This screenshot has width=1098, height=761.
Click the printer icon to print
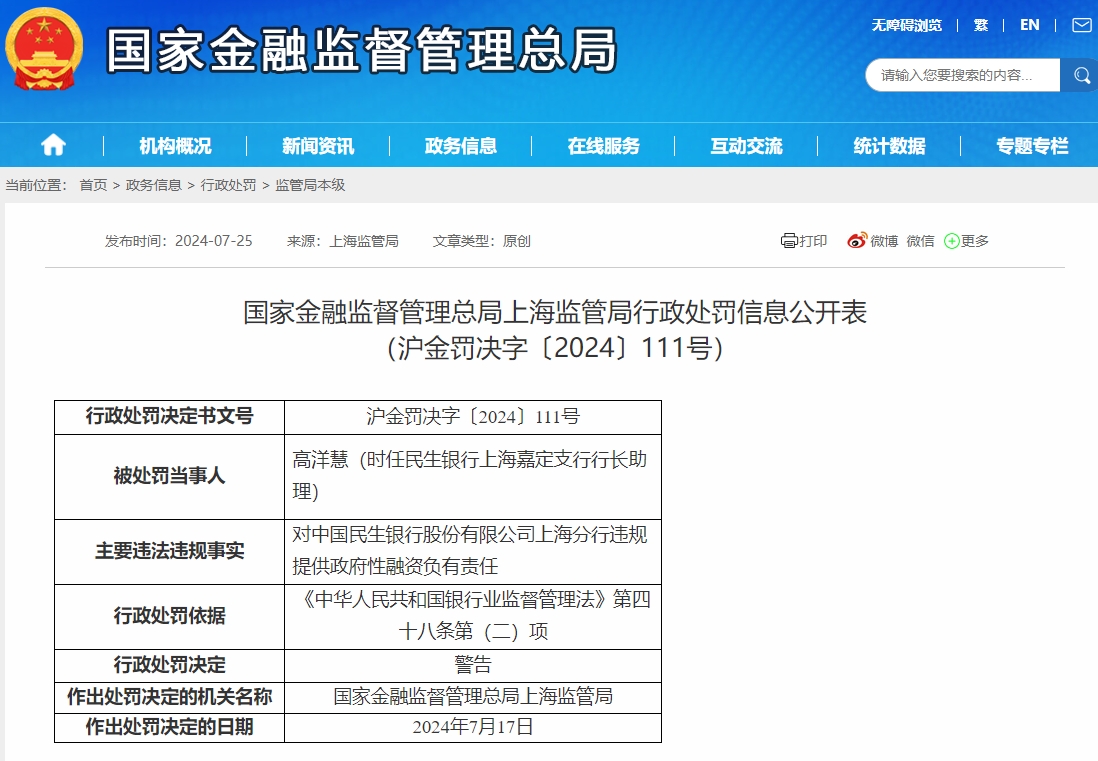[x=789, y=241]
